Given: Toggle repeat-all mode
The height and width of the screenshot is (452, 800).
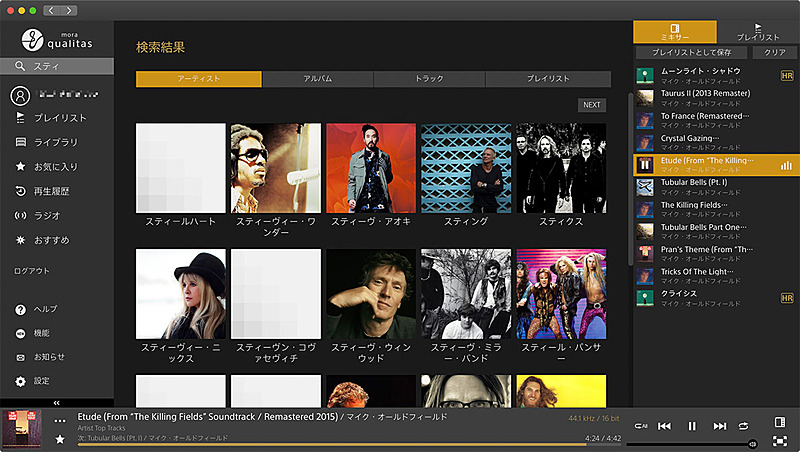Looking at the screenshot, I should click(x=641, y=426).
